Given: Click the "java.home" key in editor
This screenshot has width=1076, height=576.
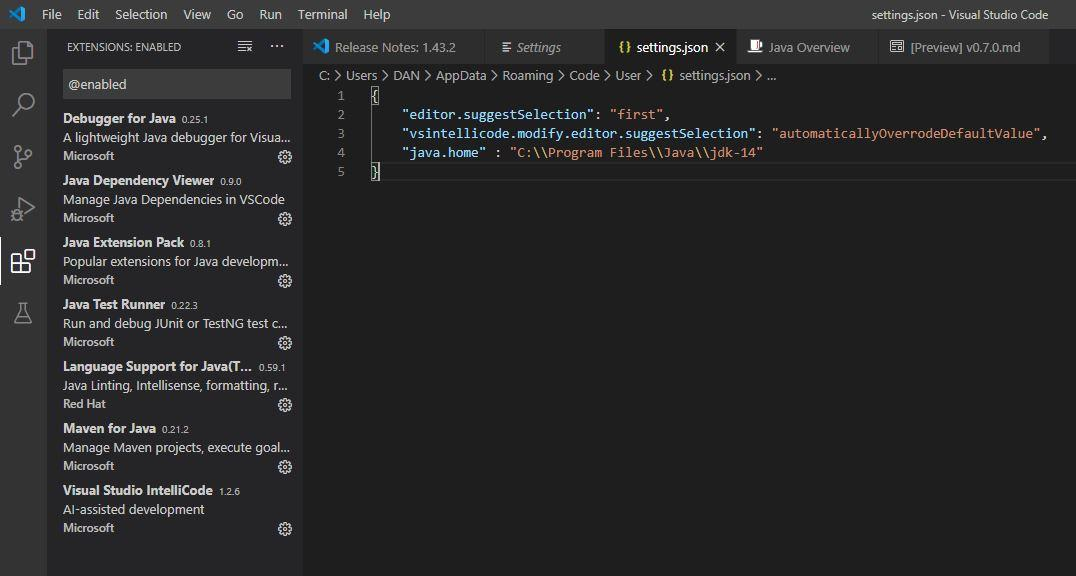Looking at the screenshot, I should (x=445, y=152).
